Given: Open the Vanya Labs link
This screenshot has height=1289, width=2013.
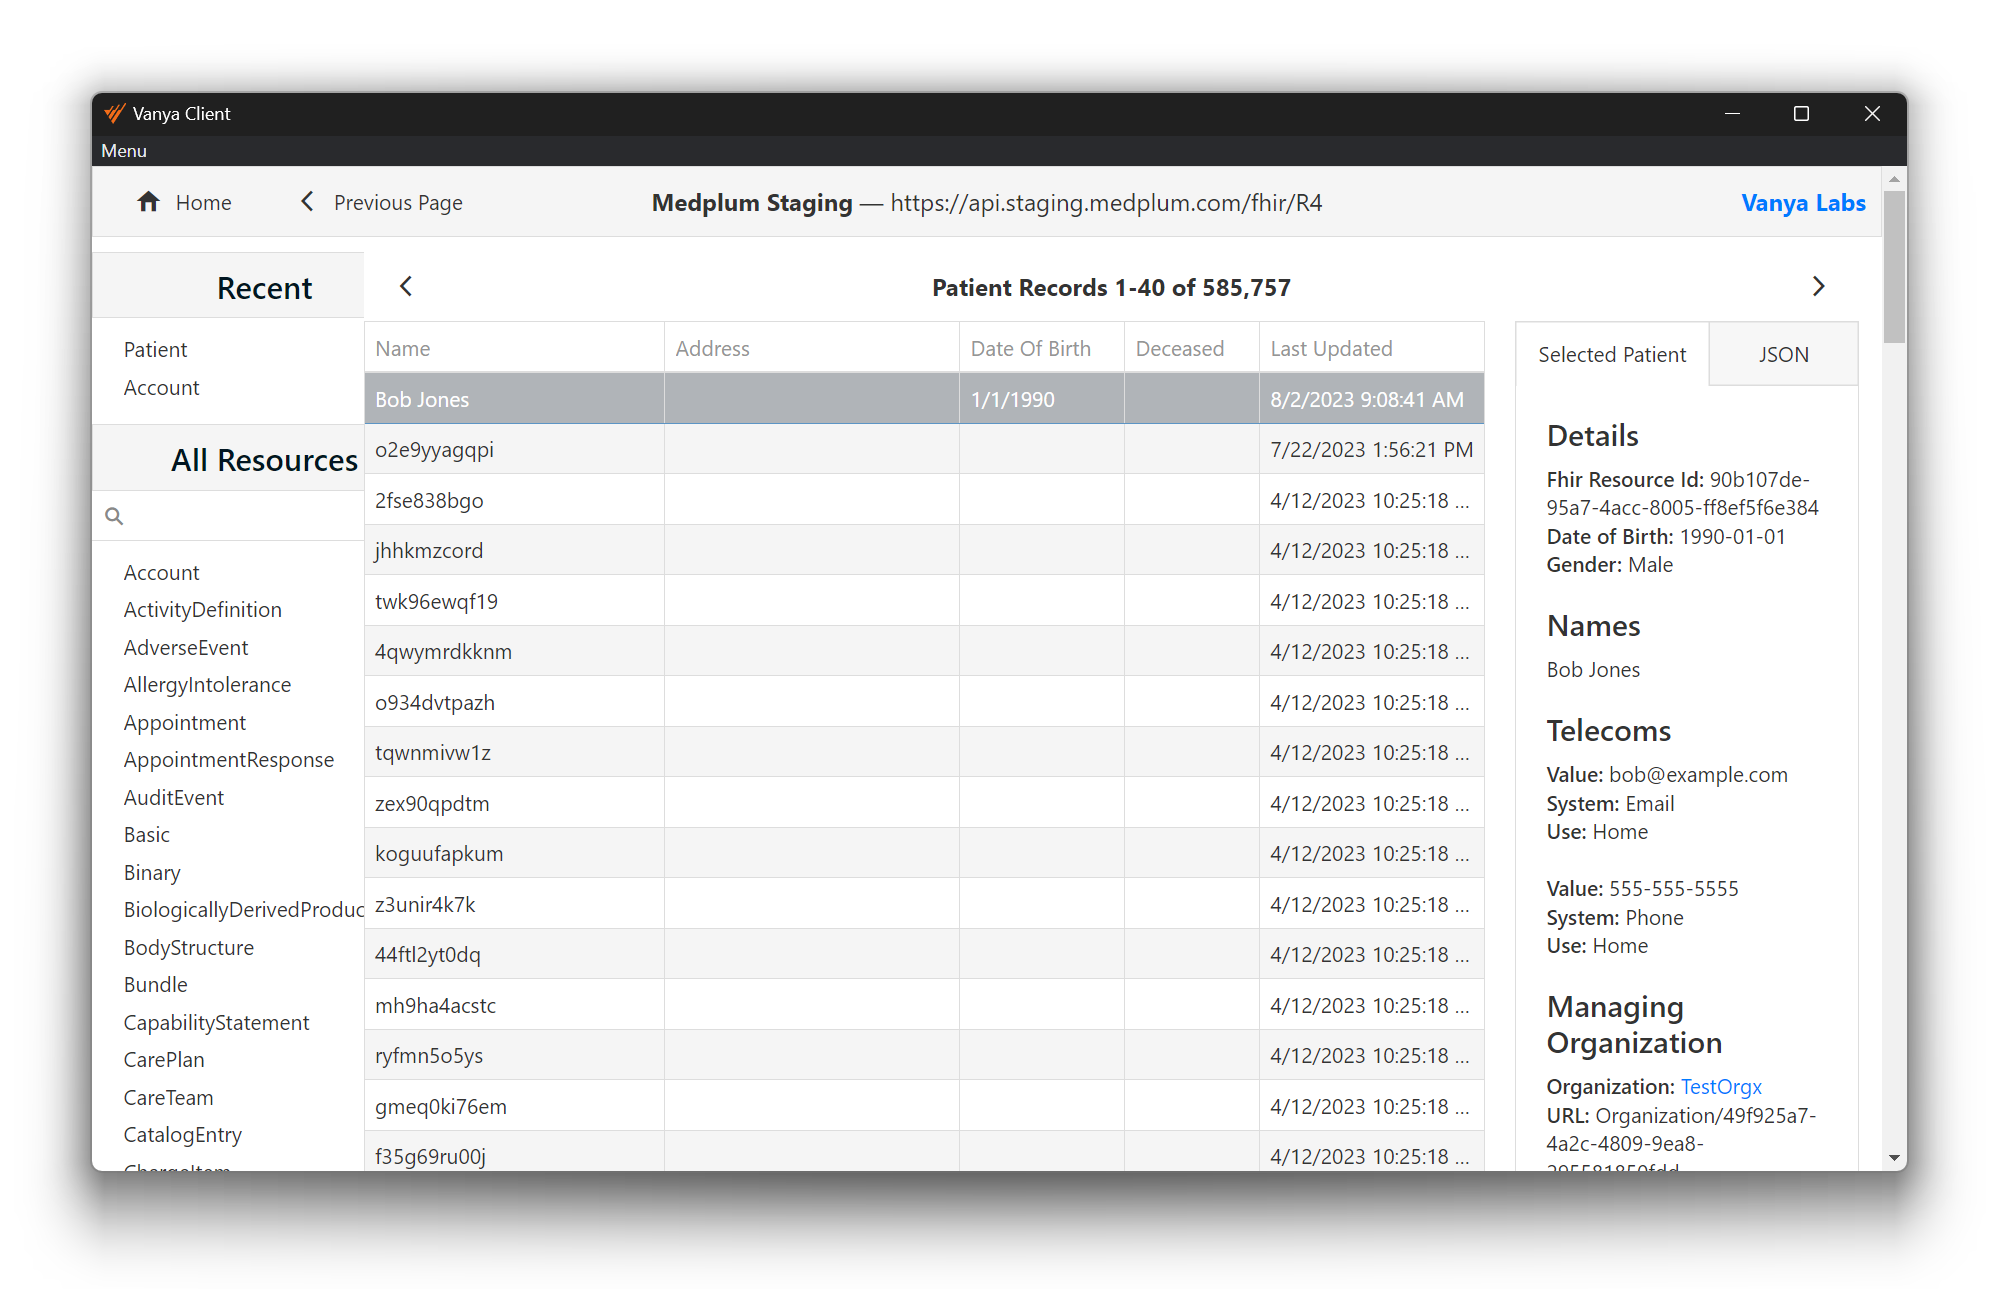Looking at the screenshot, I should pyautogui.click(x=1803, y=202).
